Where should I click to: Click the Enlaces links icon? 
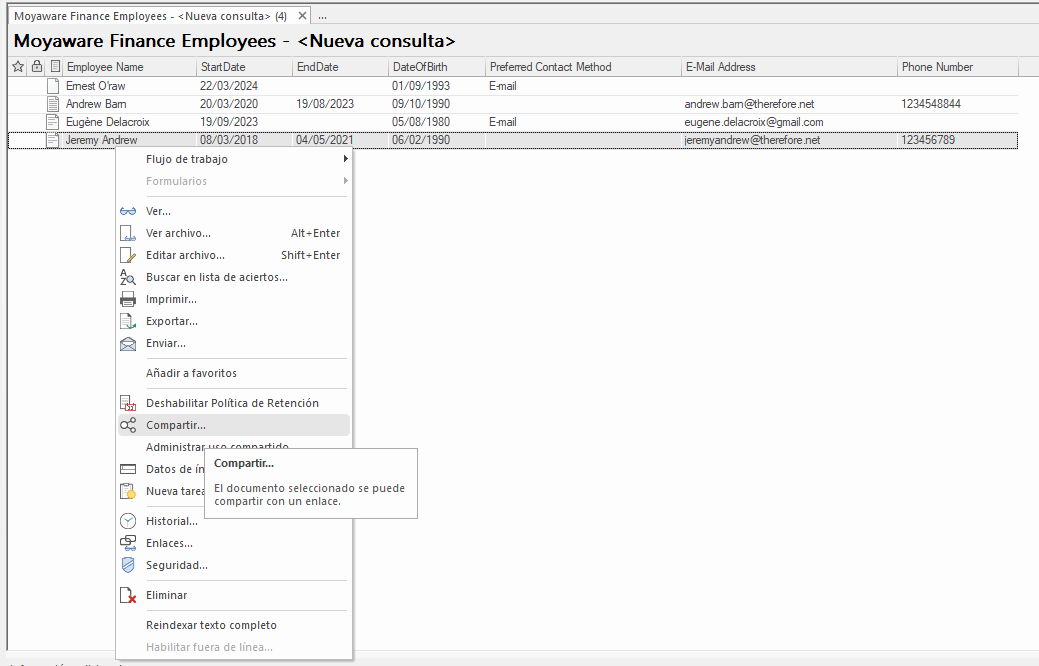tap(128, 543)
